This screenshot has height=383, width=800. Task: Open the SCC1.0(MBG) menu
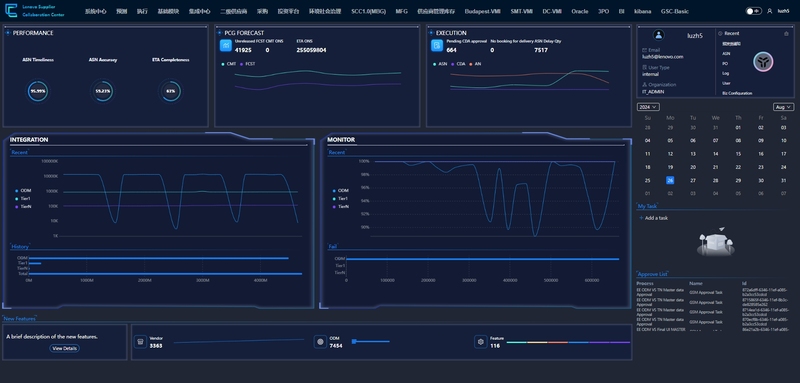(368, 11)
